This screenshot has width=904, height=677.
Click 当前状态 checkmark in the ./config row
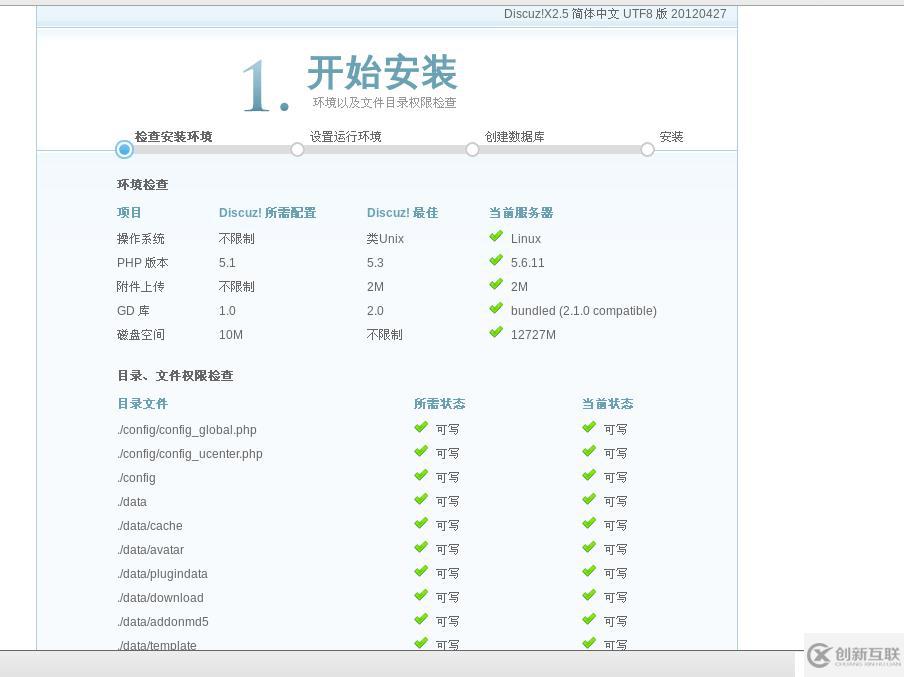coord(589,476)
